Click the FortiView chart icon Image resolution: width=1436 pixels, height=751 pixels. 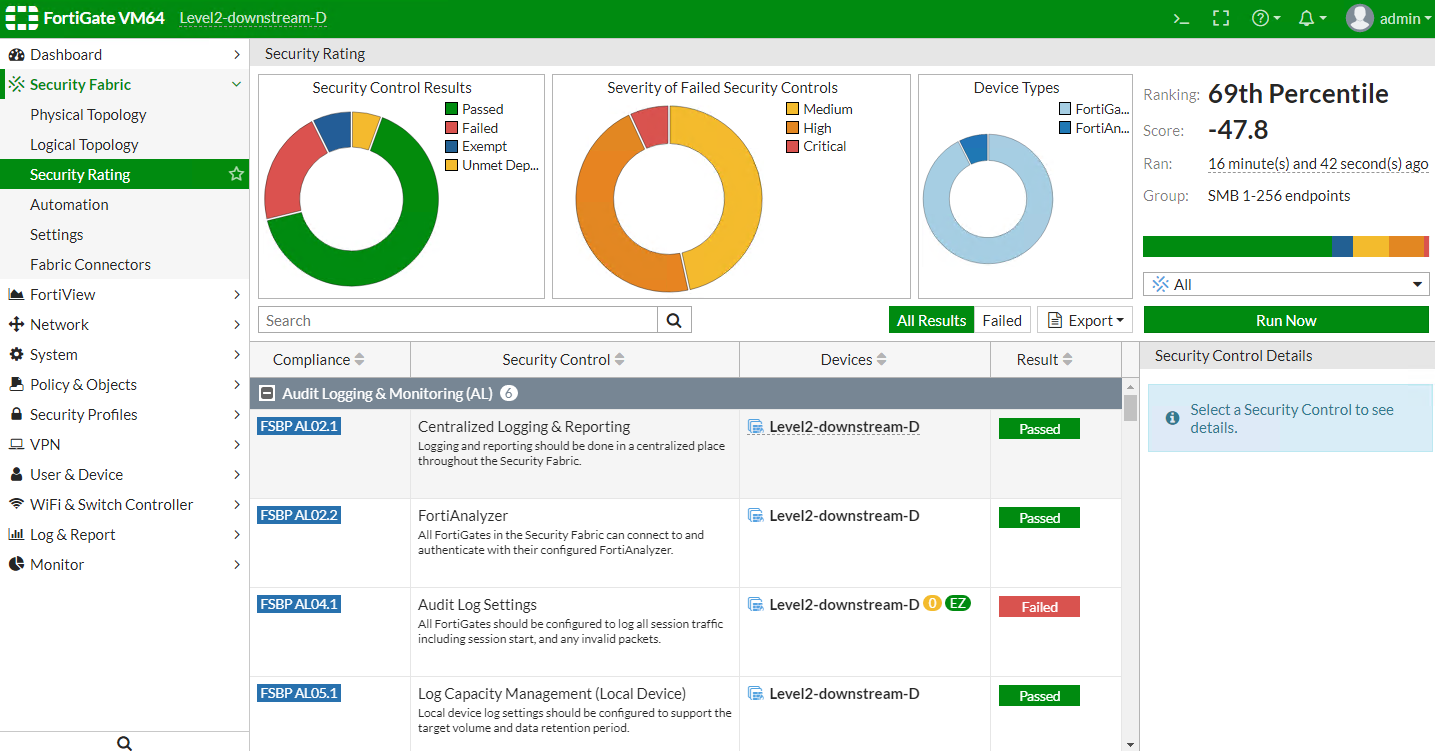16,295
